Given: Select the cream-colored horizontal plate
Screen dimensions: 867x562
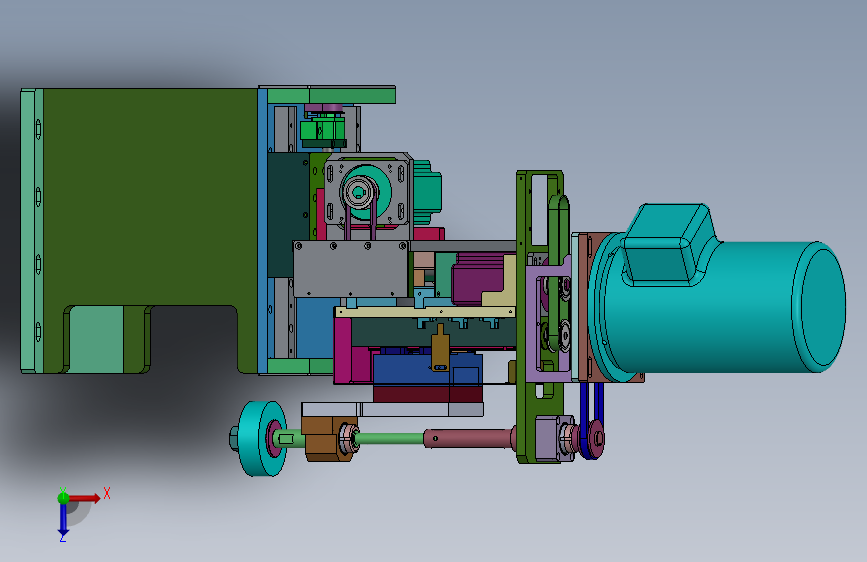Looking at the screenshot, I should click(x=425, y=313).
